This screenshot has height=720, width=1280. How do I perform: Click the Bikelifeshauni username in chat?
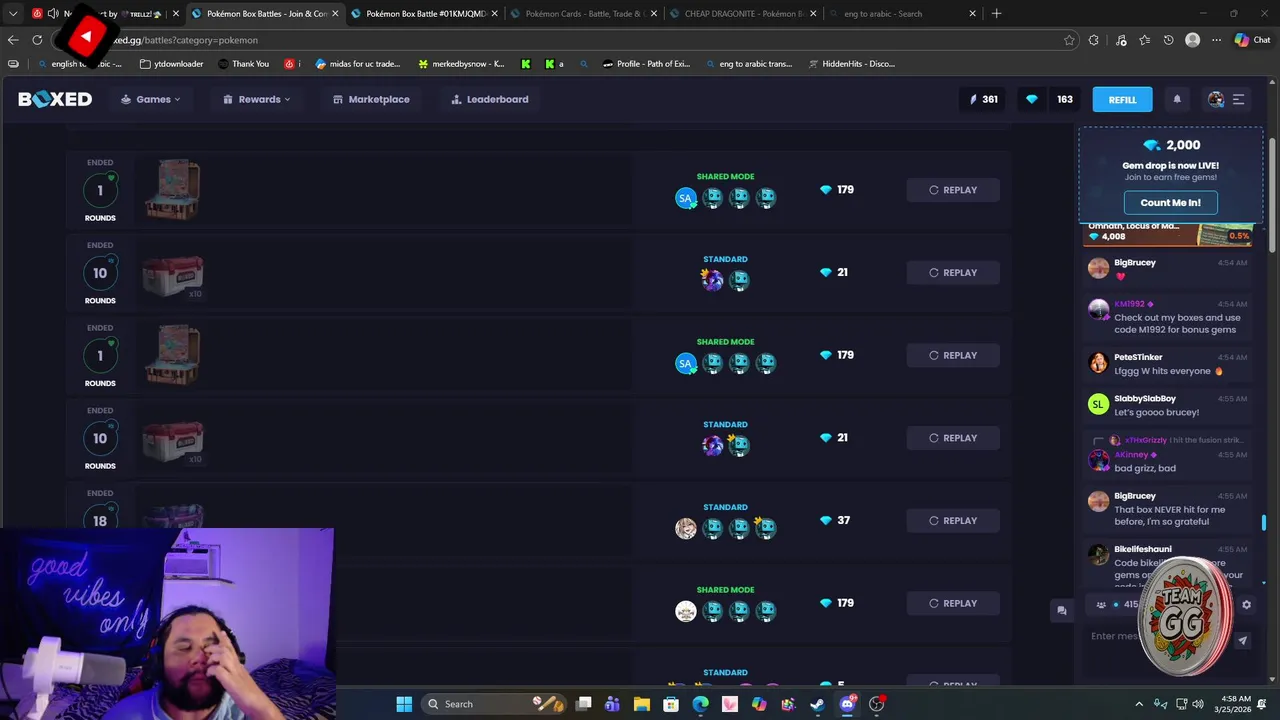[x=1143, y=549]
